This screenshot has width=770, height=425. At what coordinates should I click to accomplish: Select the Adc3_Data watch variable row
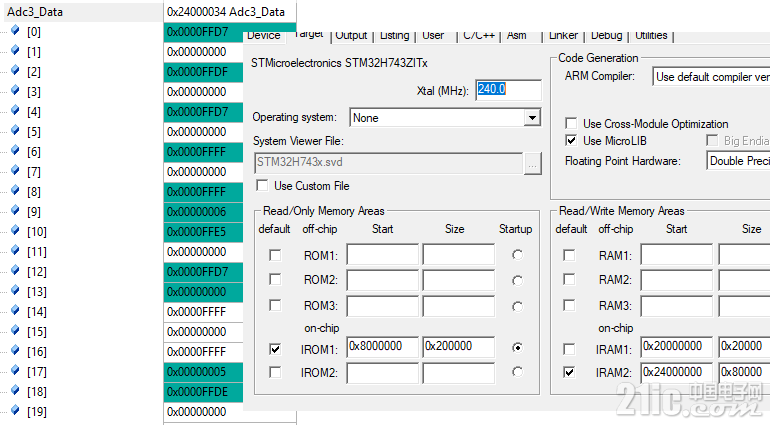coord(82,12)
